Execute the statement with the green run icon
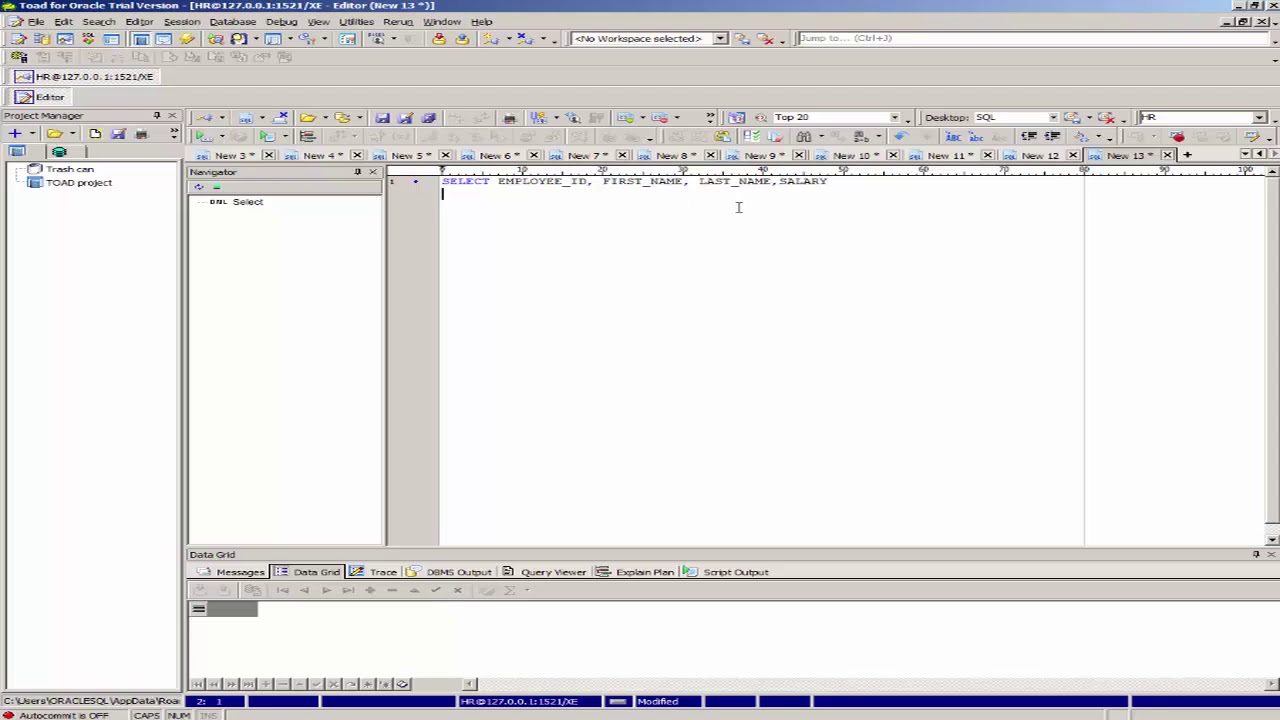This screenshot has height=720, width=1280. click(203, 136)
